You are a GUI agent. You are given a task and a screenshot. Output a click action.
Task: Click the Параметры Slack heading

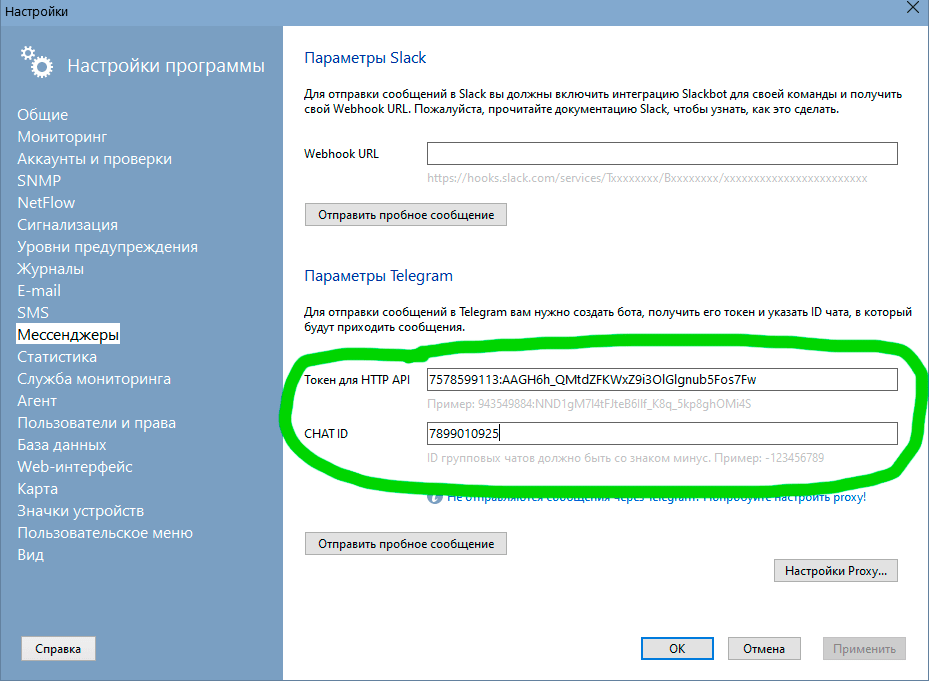tap(365, 57)
